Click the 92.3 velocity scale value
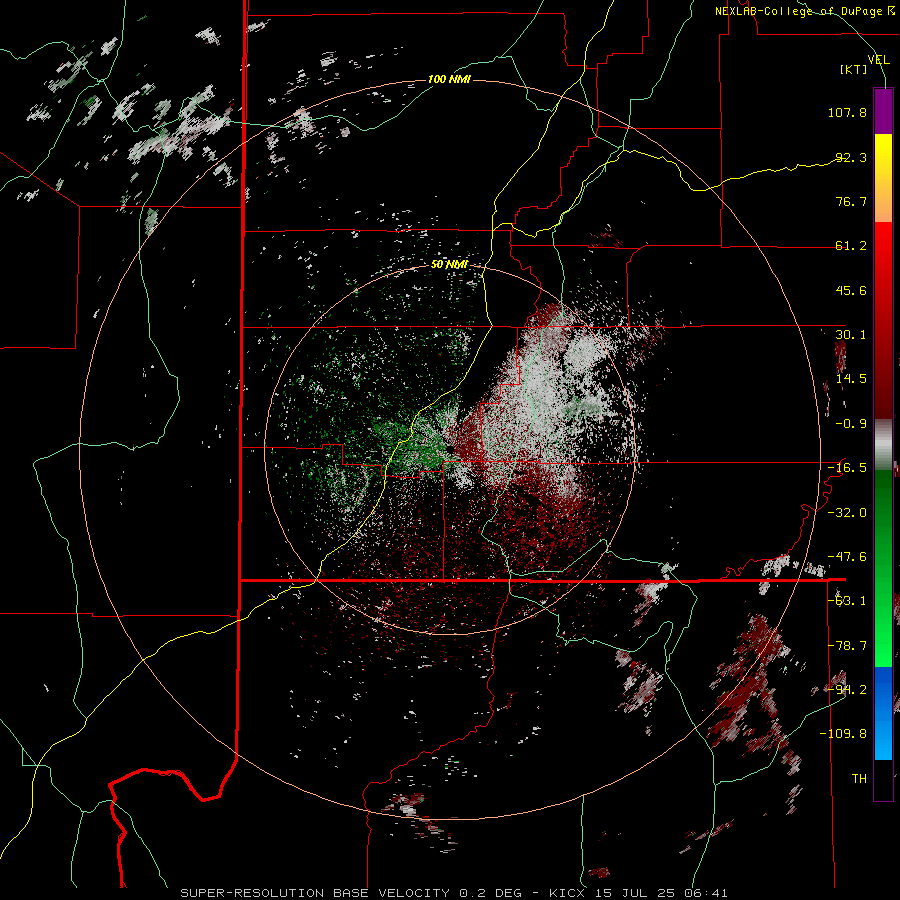The image size is (900, 900). [x=851, y=157]
